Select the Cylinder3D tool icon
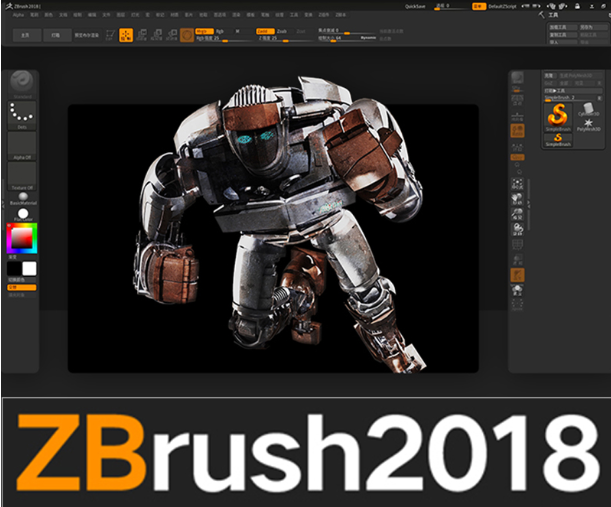Image resolution: width=611 pixels, height=507 pixels. [x=588, y=109]
